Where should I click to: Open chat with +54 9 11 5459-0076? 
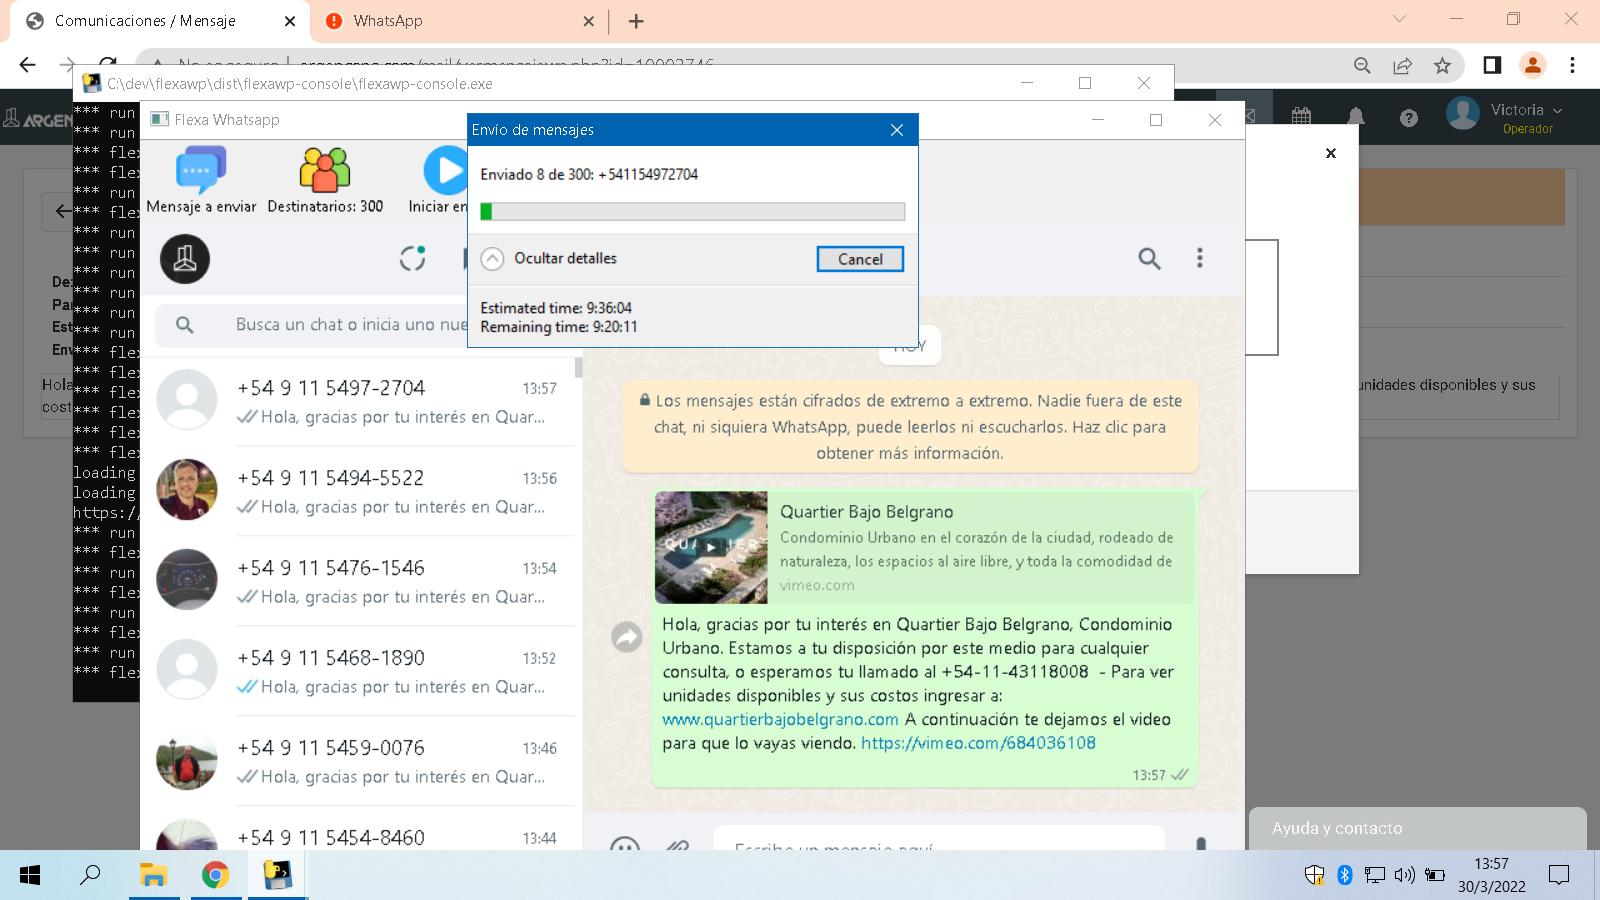[360, 761]
